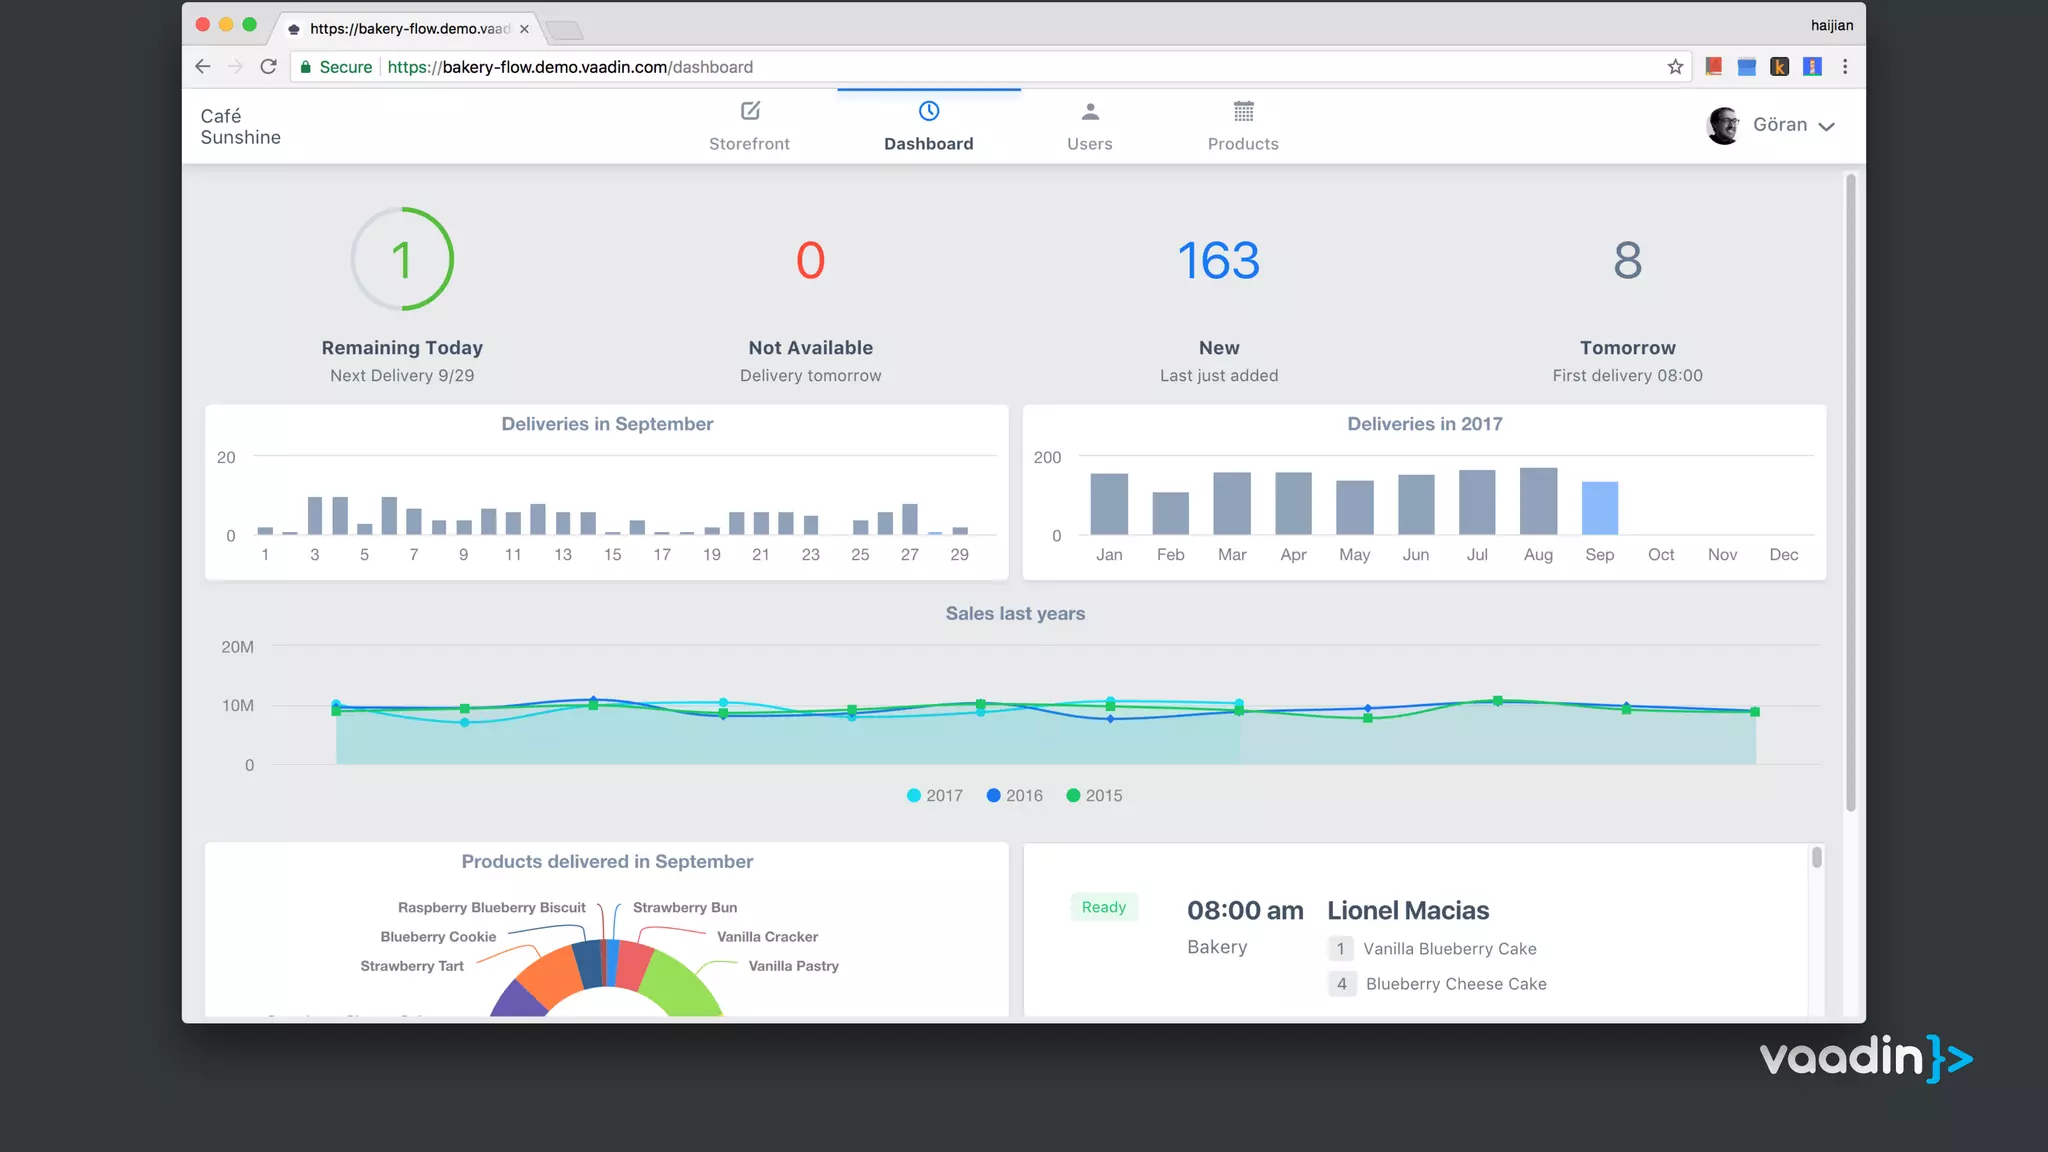Viewport: 2048px width, 1152px height.
Task: Click Göran's profile avatar picture
Action: click(x=1723, y=126)
